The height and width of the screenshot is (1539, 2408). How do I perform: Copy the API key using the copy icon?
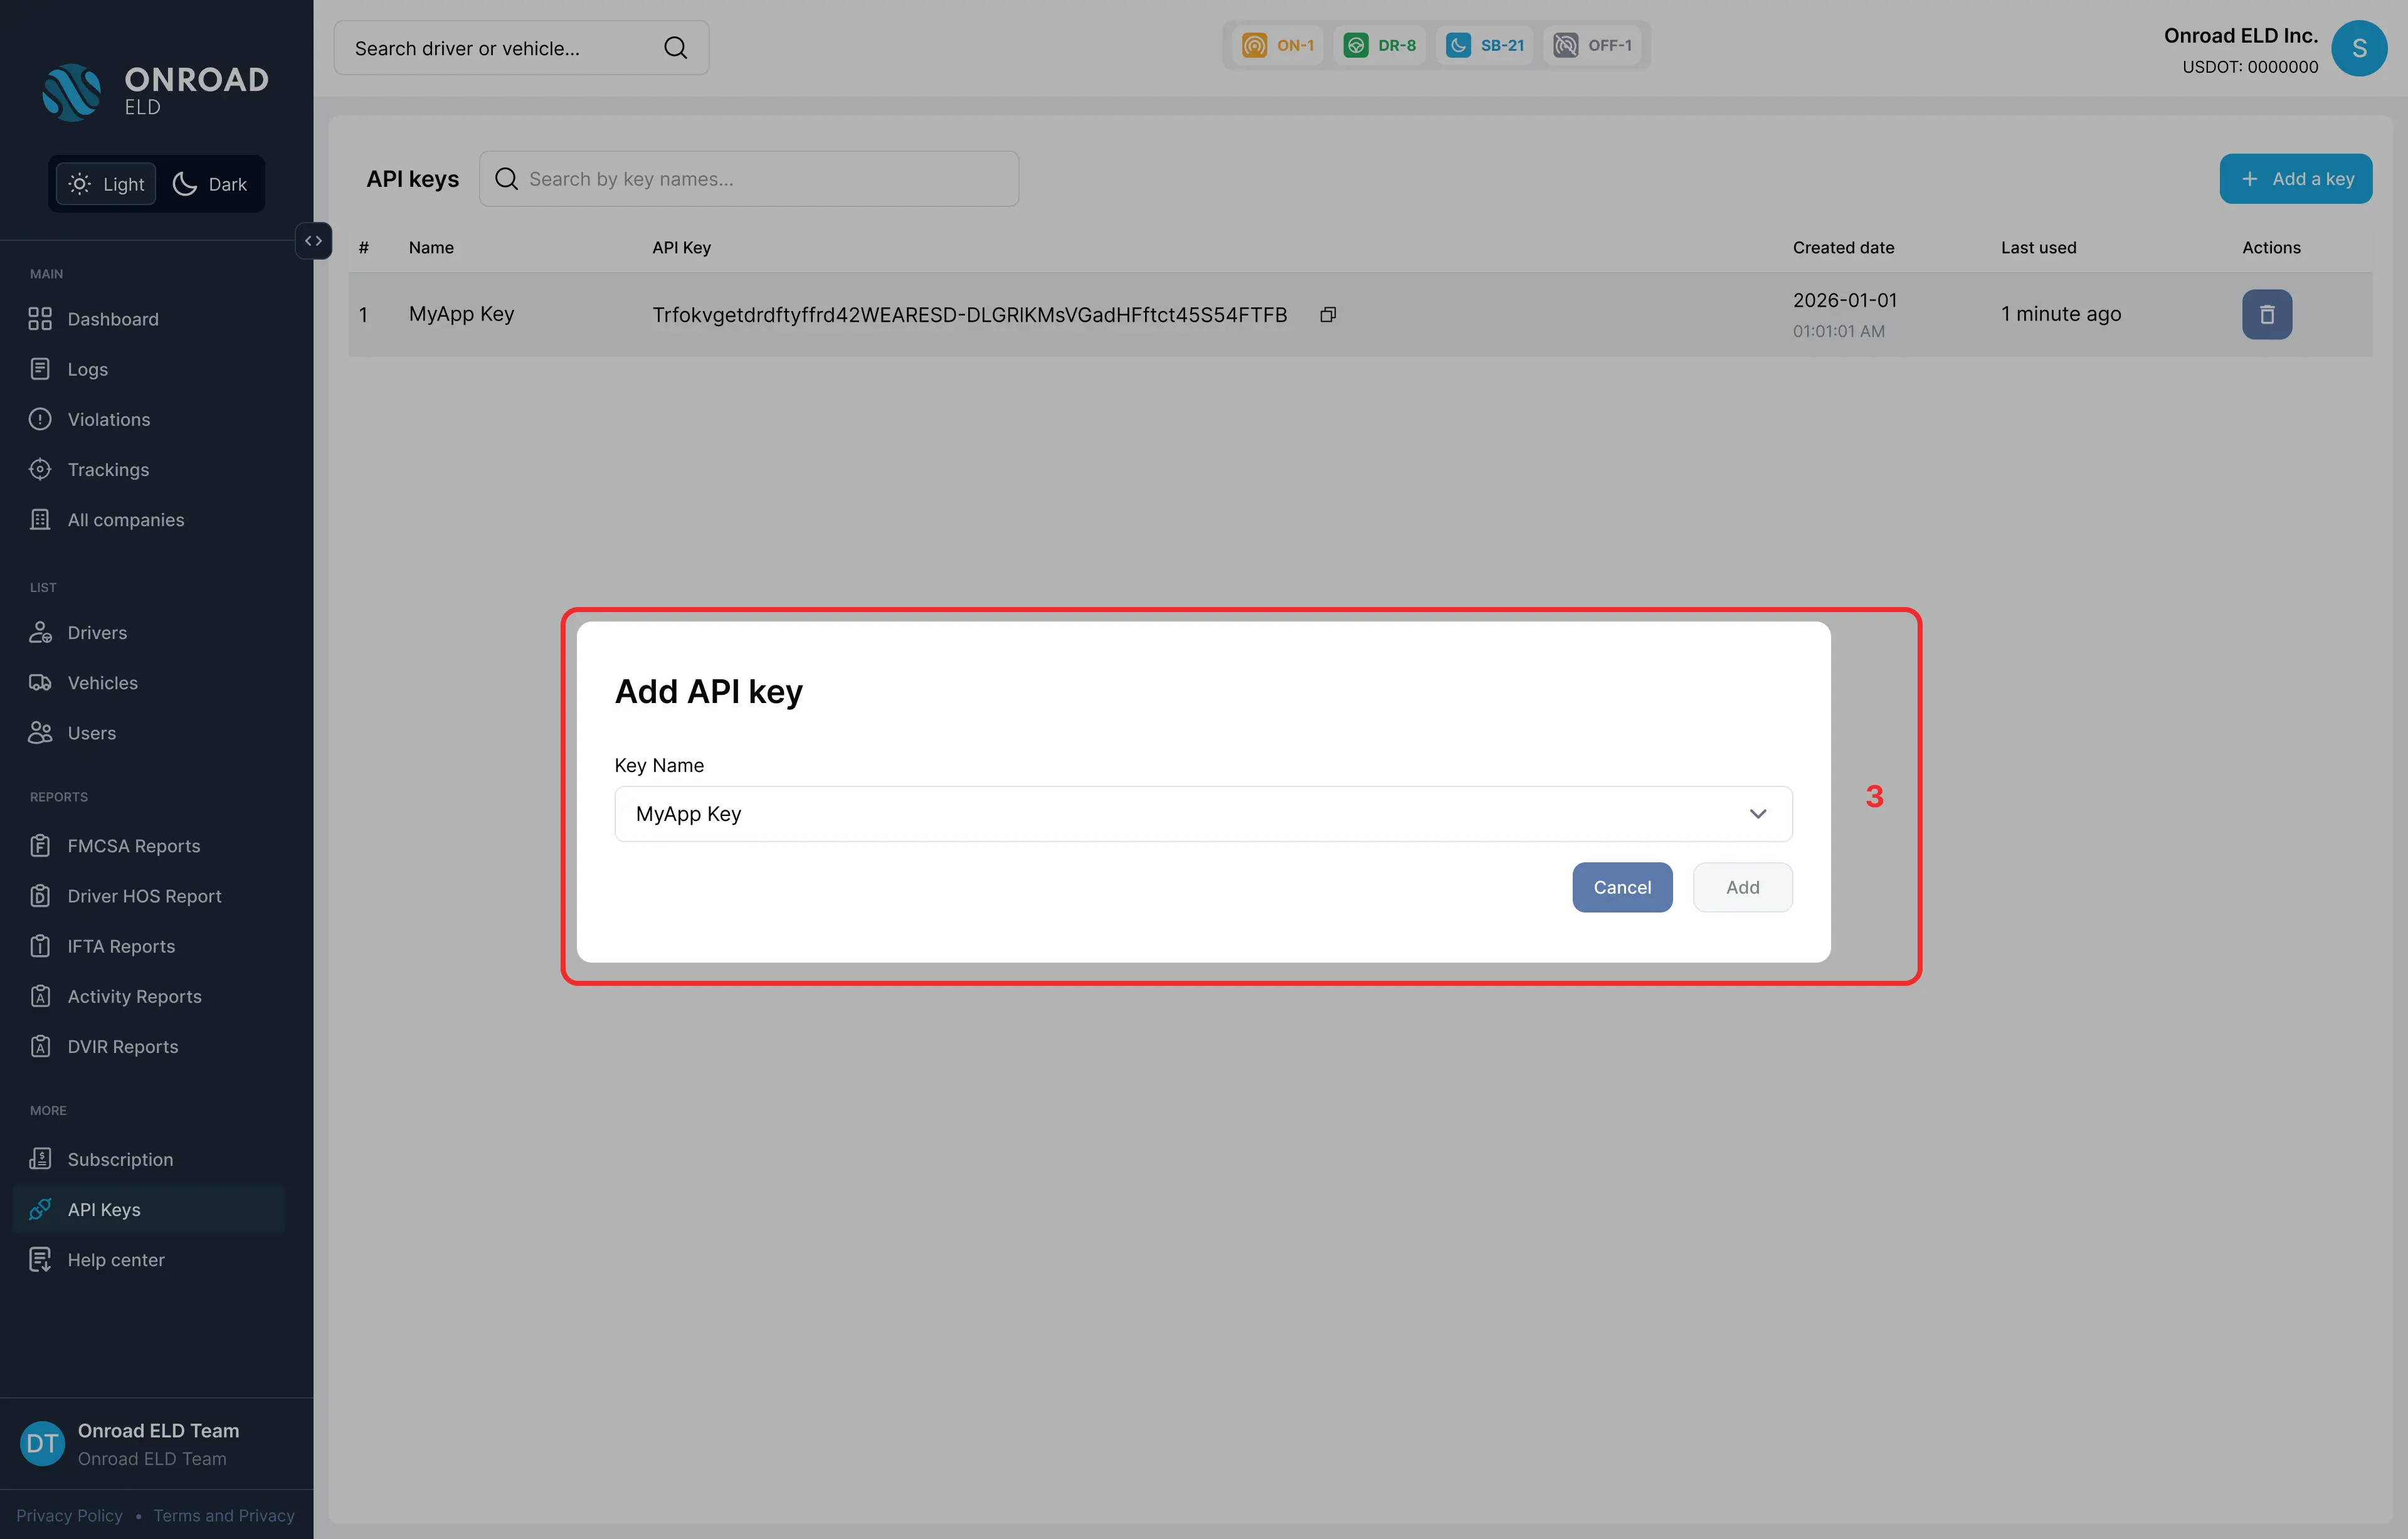(1328, 314)
